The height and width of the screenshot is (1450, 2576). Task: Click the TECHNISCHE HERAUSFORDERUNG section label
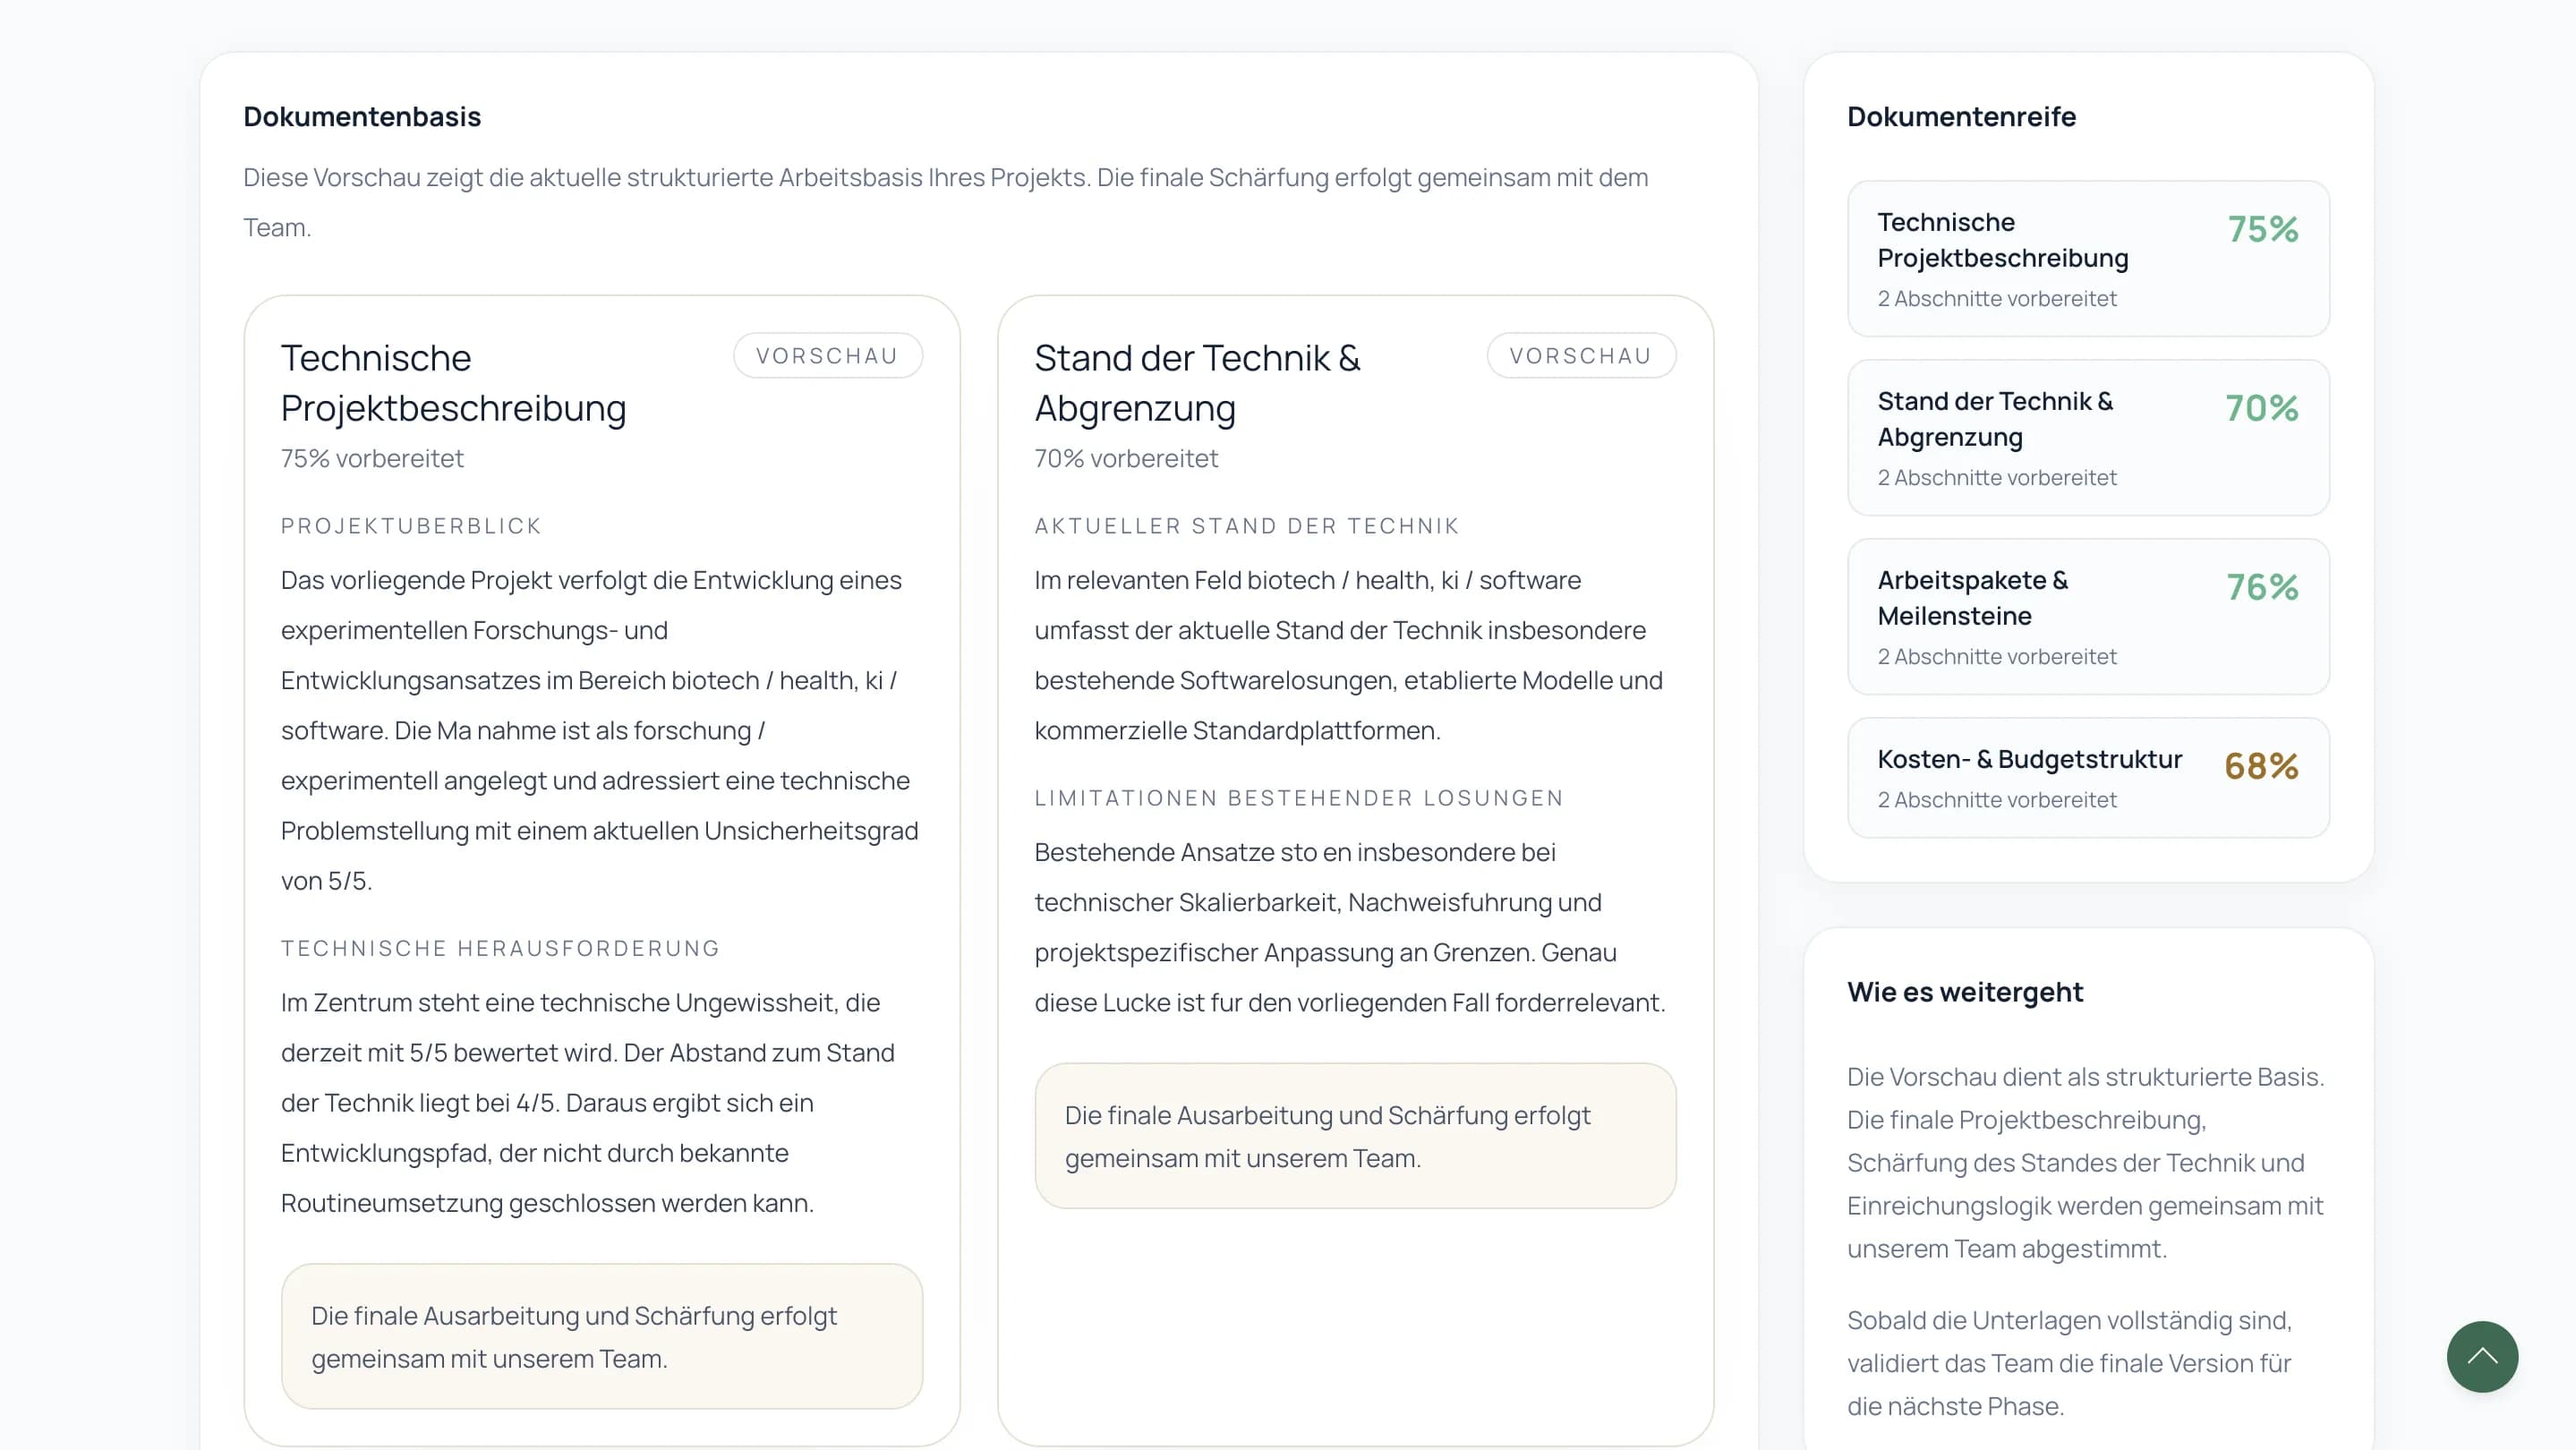[x=500, y=948]
